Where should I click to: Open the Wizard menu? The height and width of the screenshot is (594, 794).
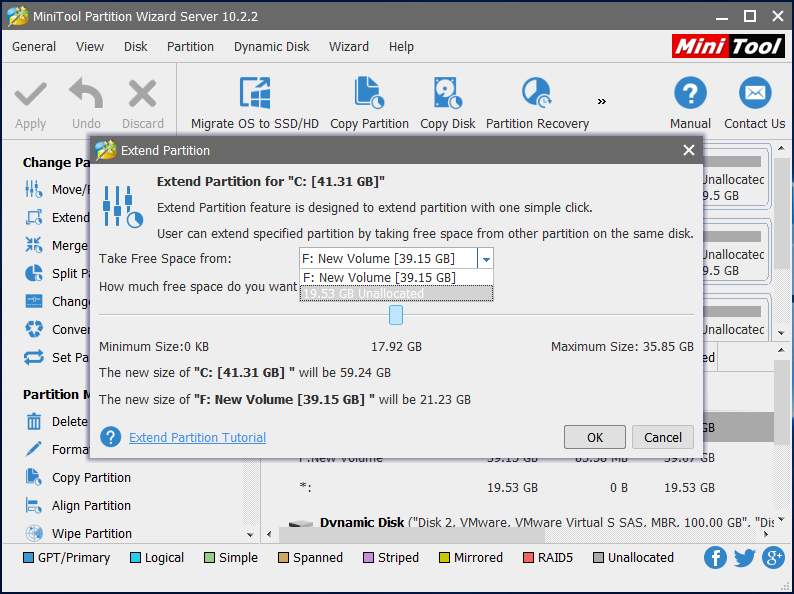pyautogui.click(x=349, y=47)
